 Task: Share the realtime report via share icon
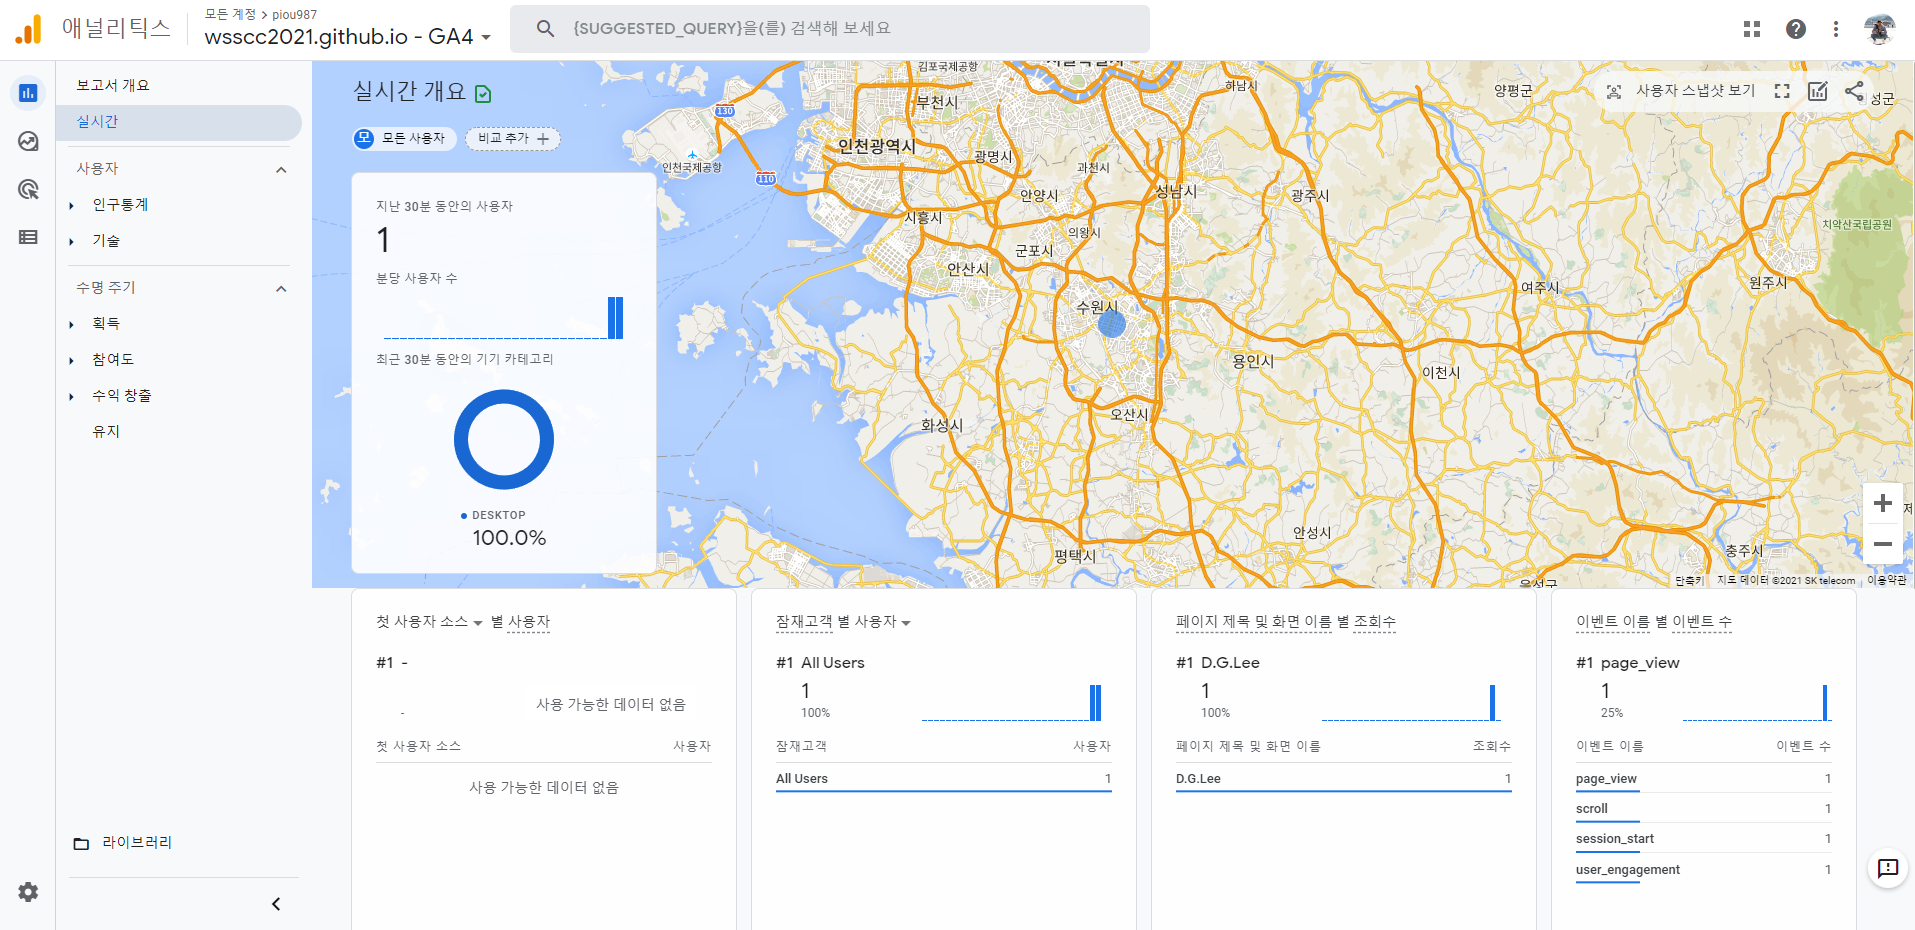point(1852,91)
